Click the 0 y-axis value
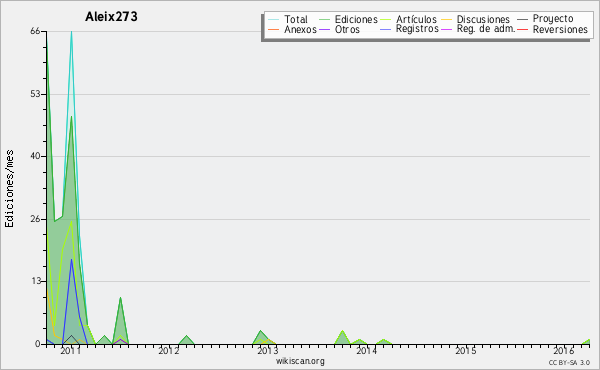Image resolution: width=600 pixels, height=370 pixels. point(38,344)
